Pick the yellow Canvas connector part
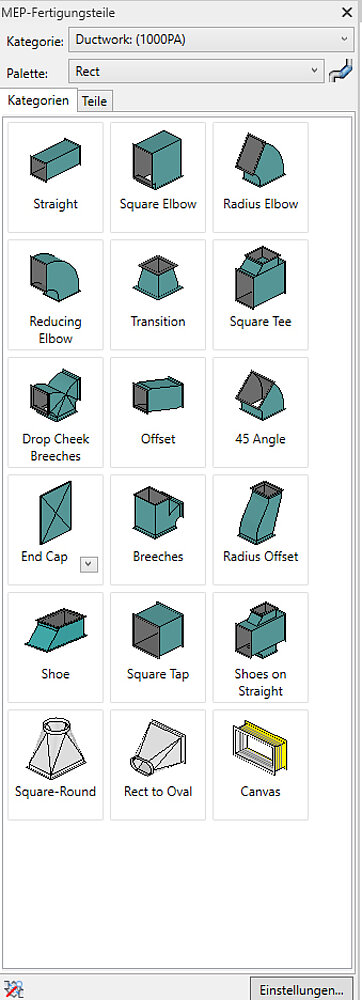 (x=261, y=765)
